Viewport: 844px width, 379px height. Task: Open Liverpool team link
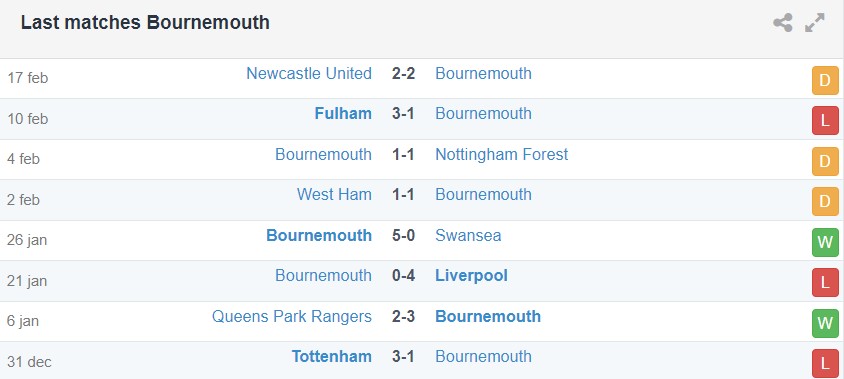pos(472,276)
